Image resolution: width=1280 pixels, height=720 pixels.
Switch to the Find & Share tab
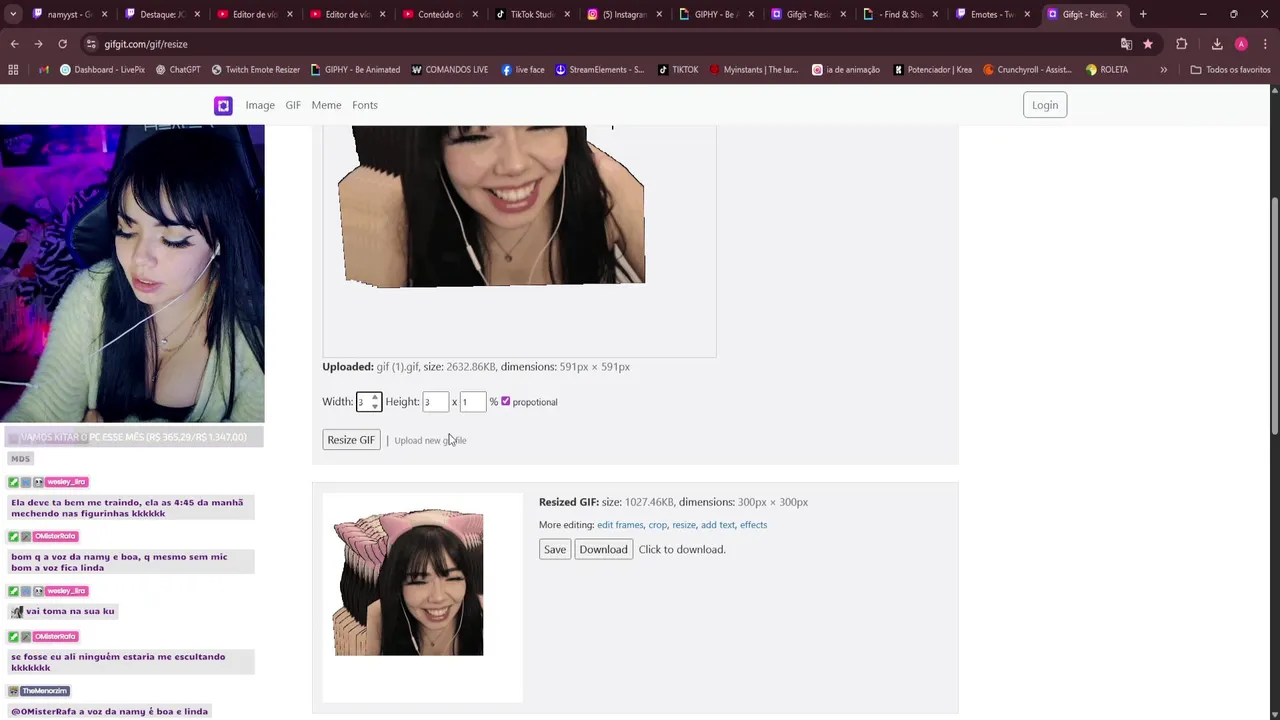click(901, 14)
